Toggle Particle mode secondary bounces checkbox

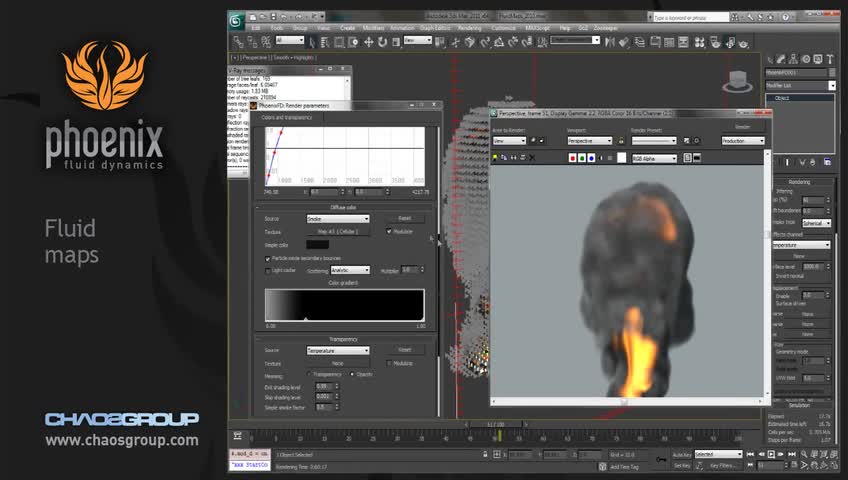coord(267,258)
